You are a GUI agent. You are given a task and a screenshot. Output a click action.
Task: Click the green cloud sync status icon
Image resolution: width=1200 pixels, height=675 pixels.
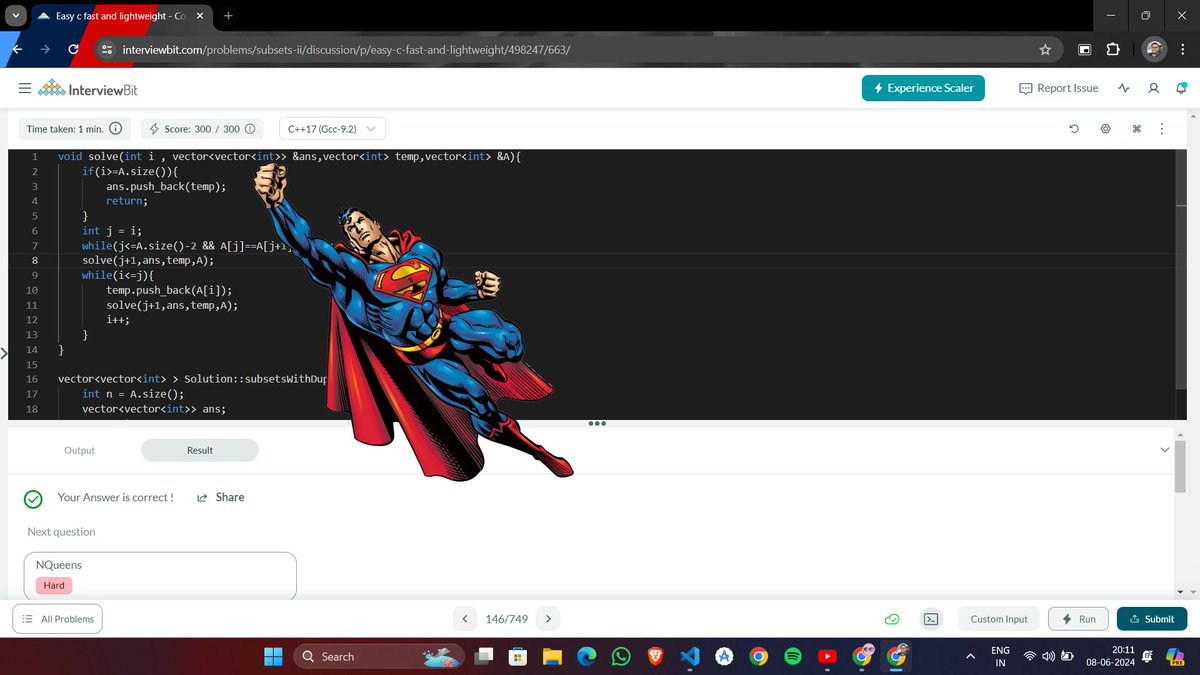892,619
